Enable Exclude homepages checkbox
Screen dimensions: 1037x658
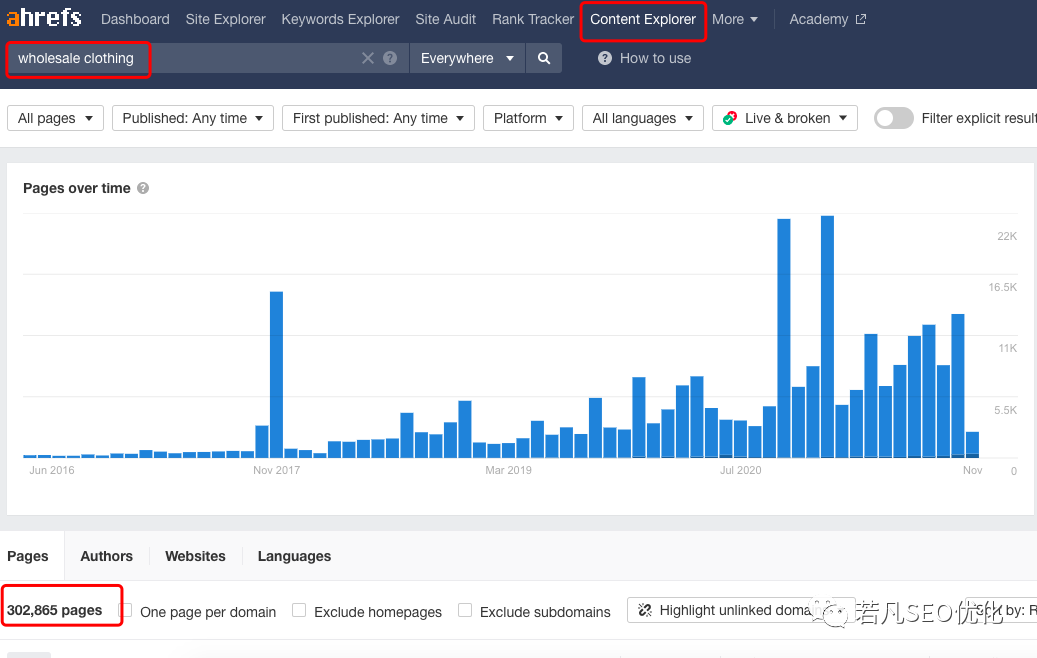pyautogui.click(x=299, y=610)
